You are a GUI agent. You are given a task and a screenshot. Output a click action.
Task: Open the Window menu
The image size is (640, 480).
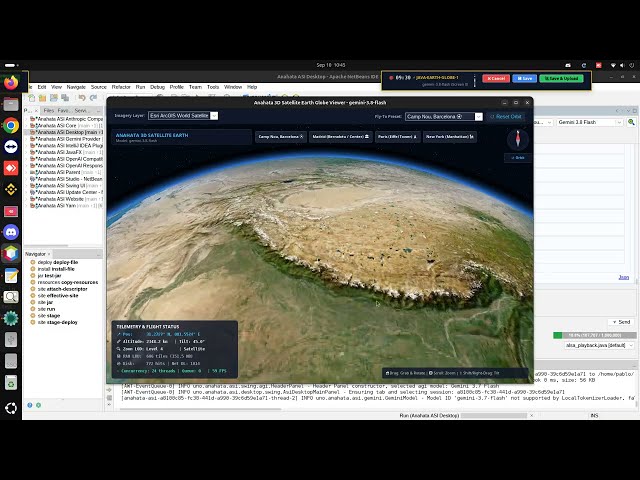[x=233, y=87]
